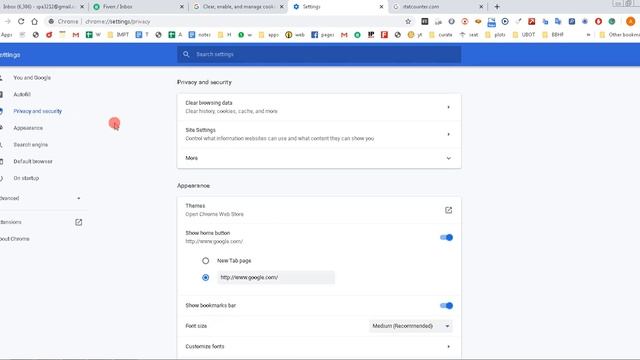Click the red arrow extension icon
Viewport: 640px width, 360px height.
(x=531, y=21)
